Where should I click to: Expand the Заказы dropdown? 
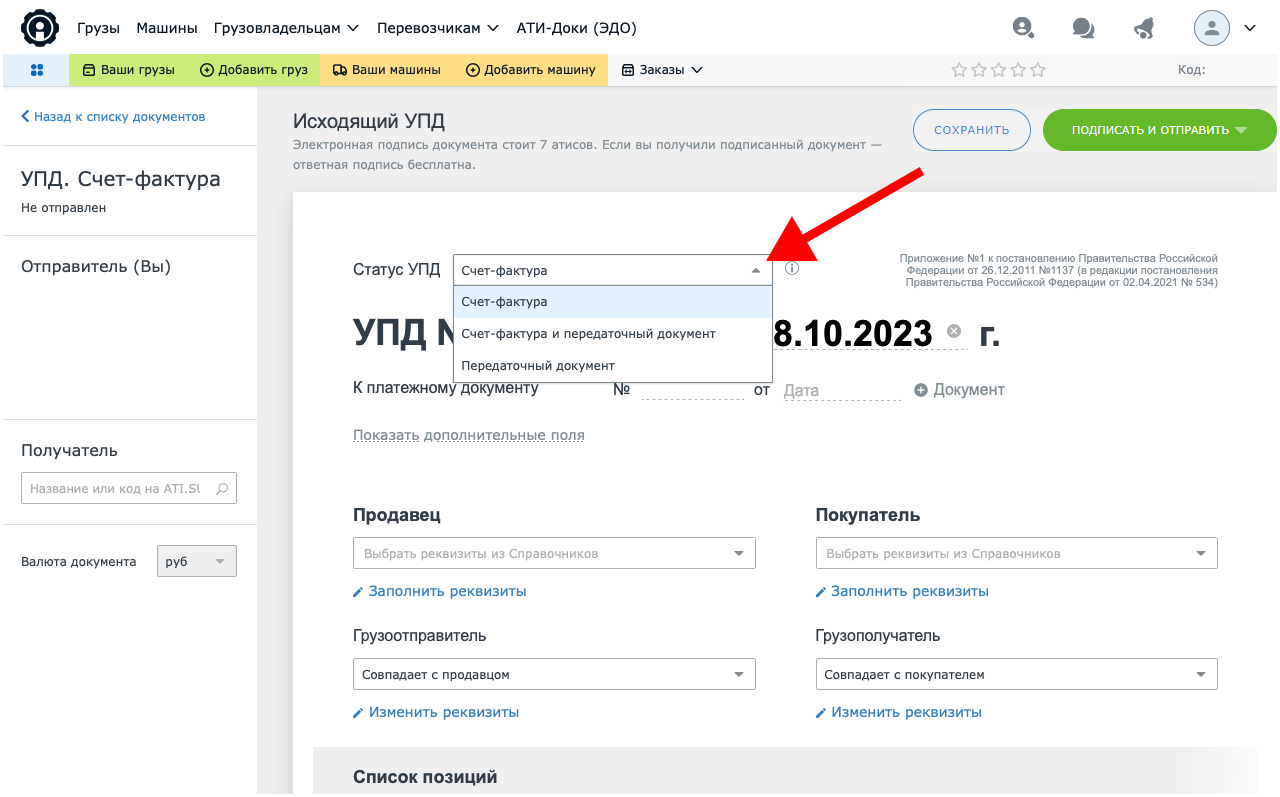662,70
